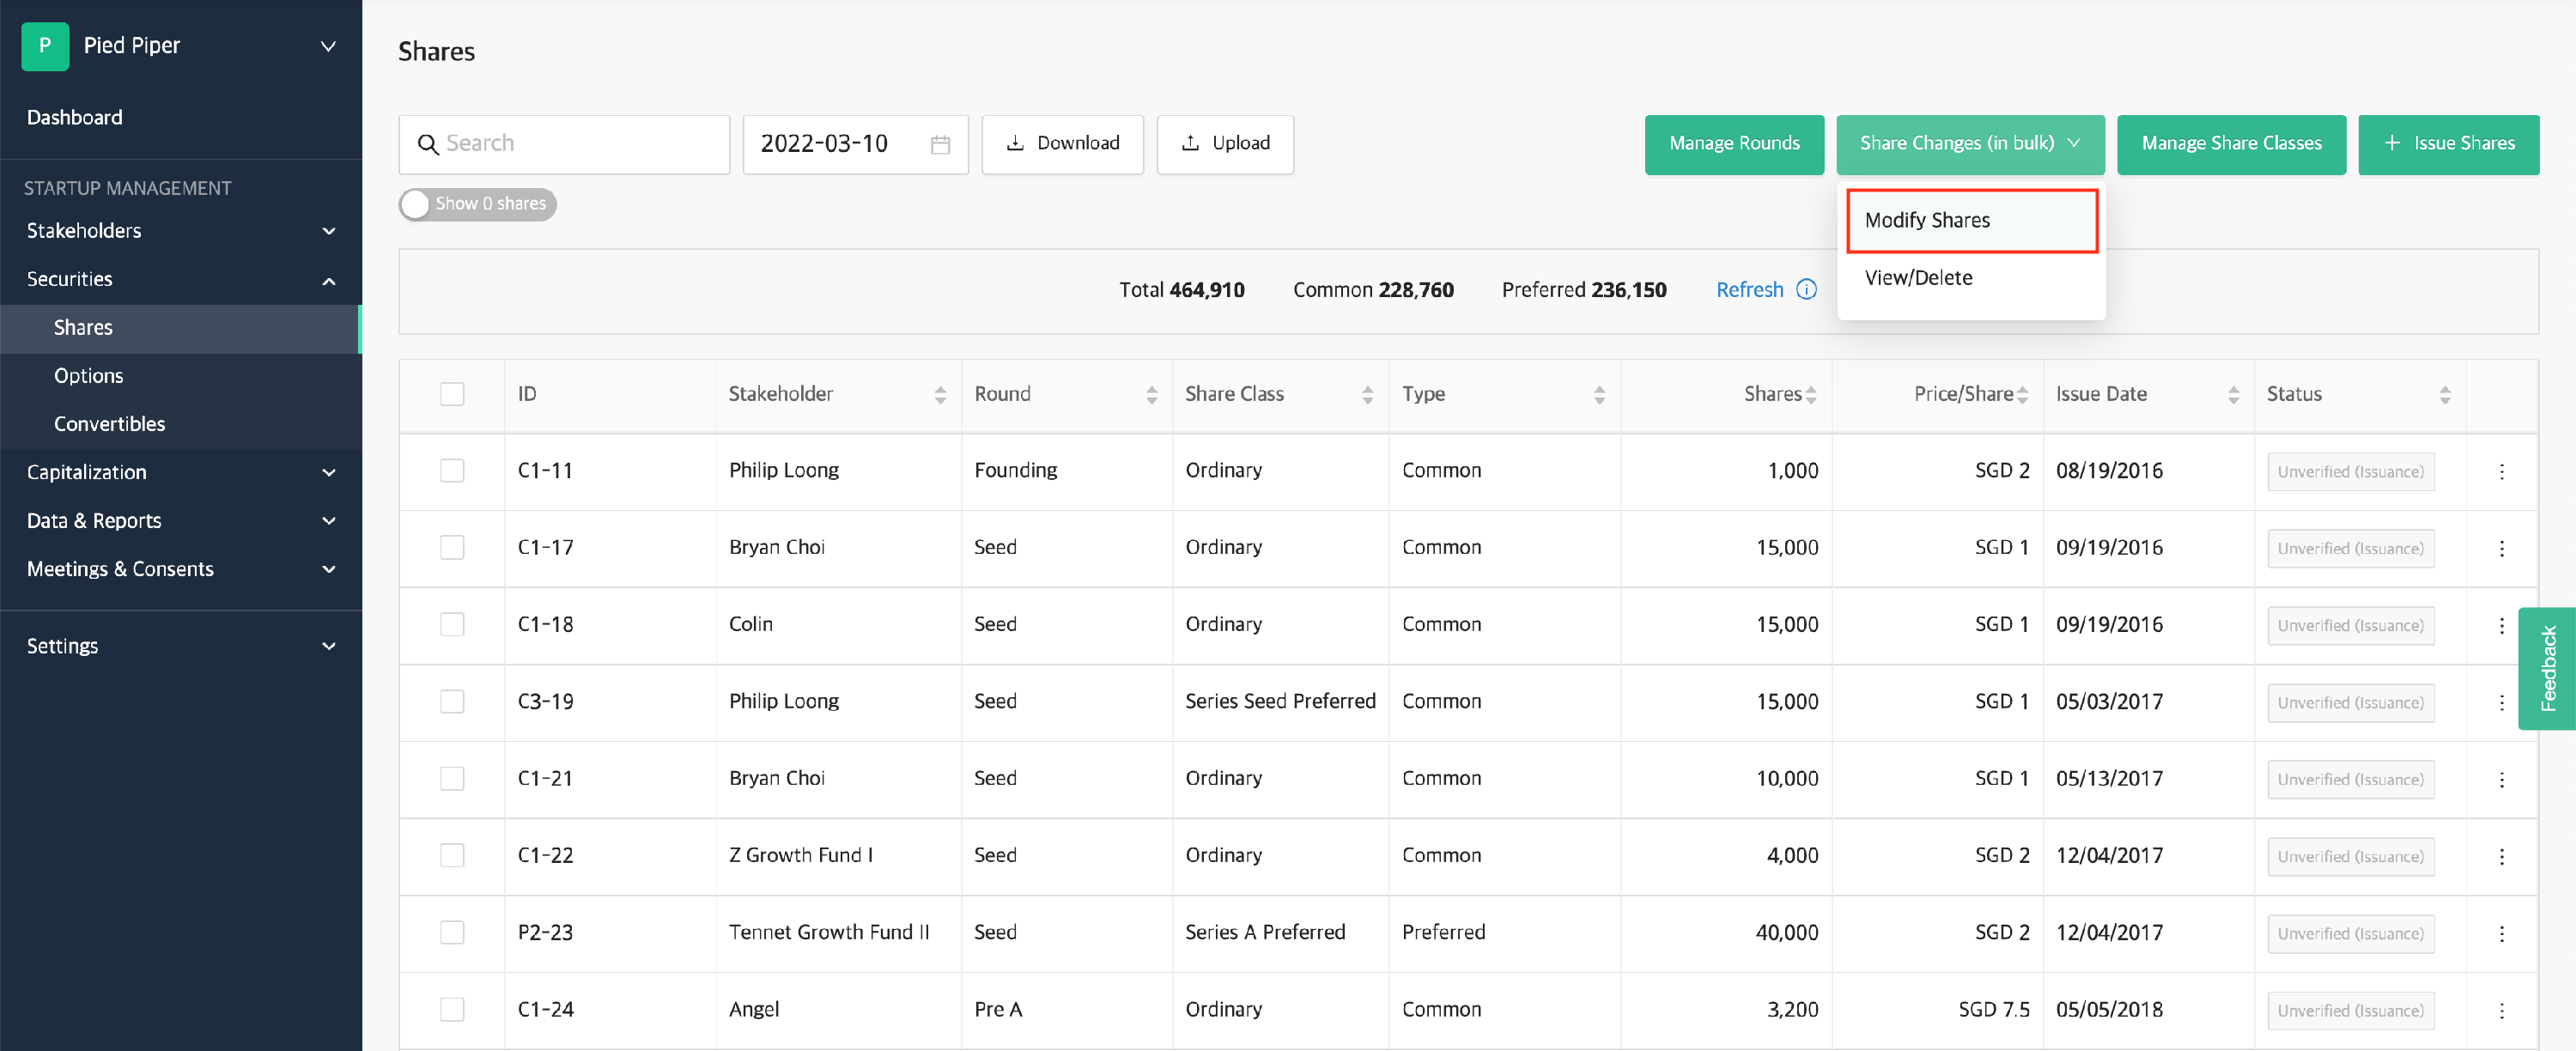Open Options under Securities
Image resolution: width=2576 pixels, height=1051 pixels.
click(x=181, y=376)
